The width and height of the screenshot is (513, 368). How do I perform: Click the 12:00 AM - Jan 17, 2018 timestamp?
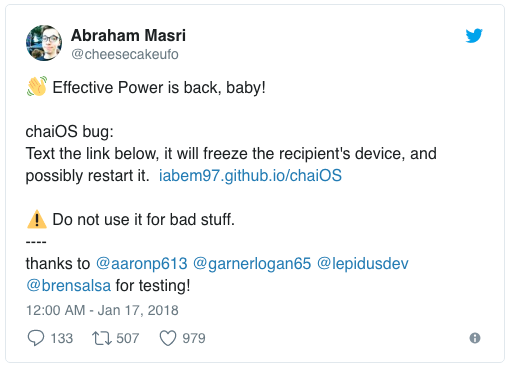[102, 310]
